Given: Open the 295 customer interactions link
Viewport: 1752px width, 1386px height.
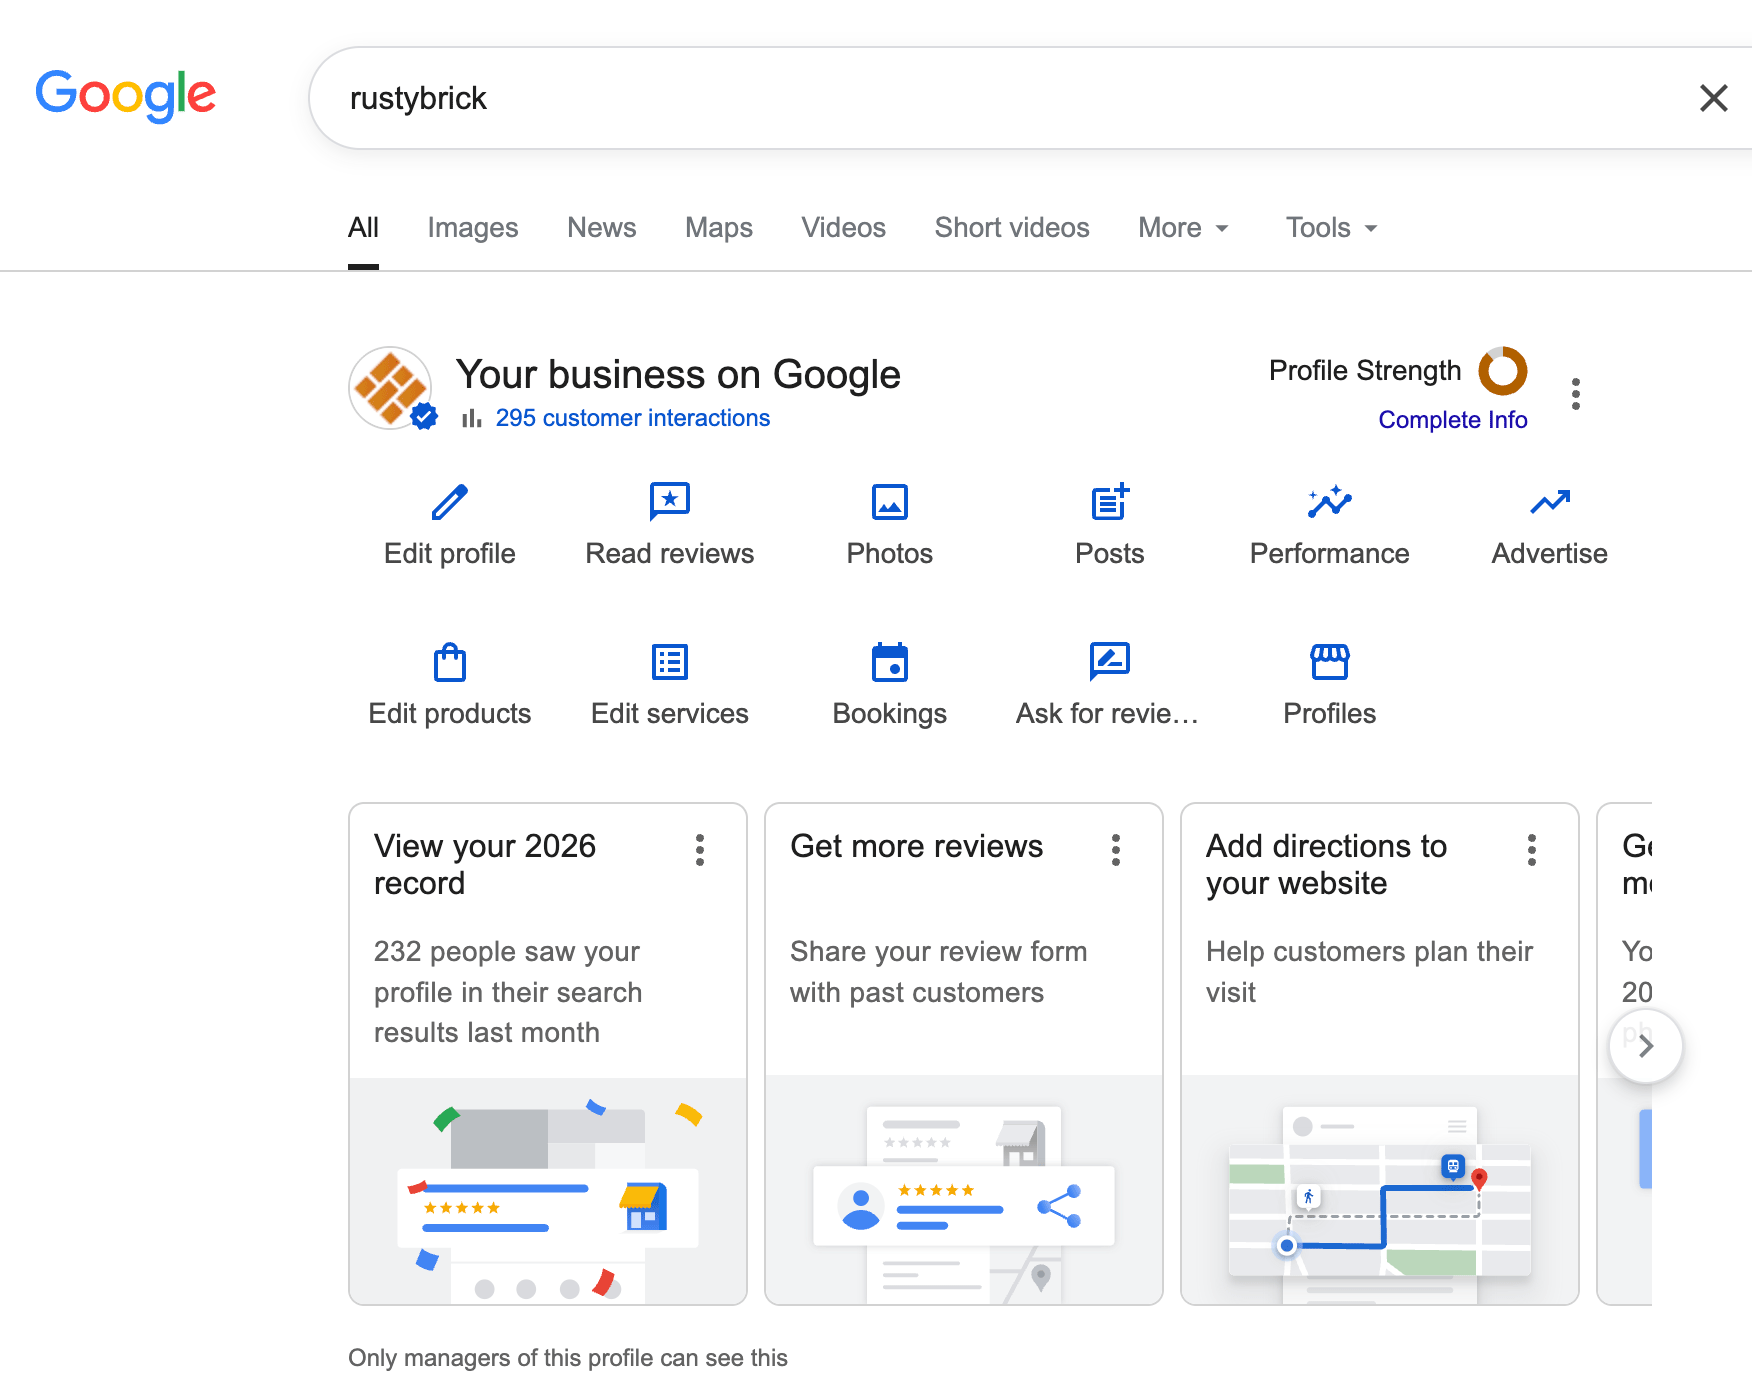Looking at the screenshot, I should click(633, 418).
